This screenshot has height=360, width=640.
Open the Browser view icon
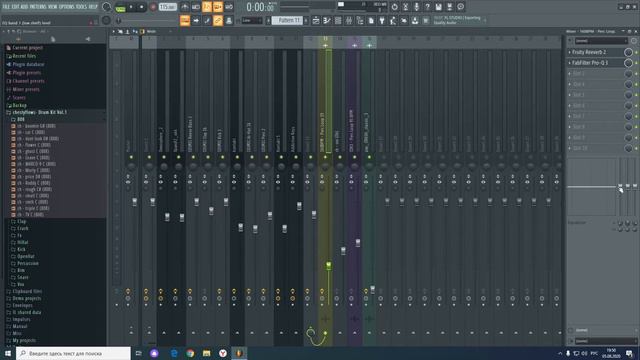(x=360, y=20)
